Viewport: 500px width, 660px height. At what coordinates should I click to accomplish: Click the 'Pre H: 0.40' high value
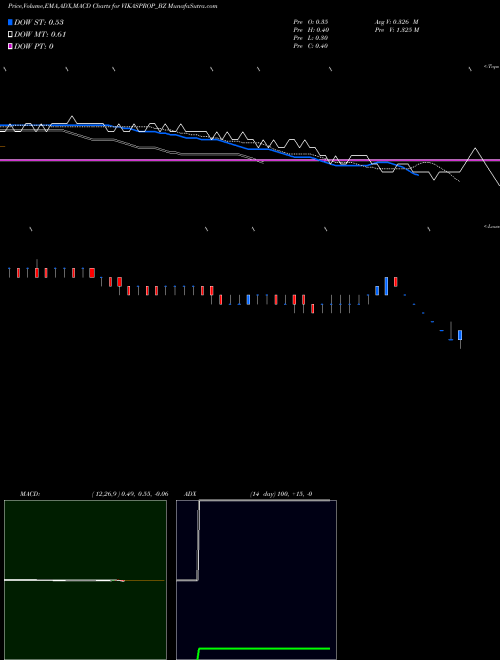311,30
